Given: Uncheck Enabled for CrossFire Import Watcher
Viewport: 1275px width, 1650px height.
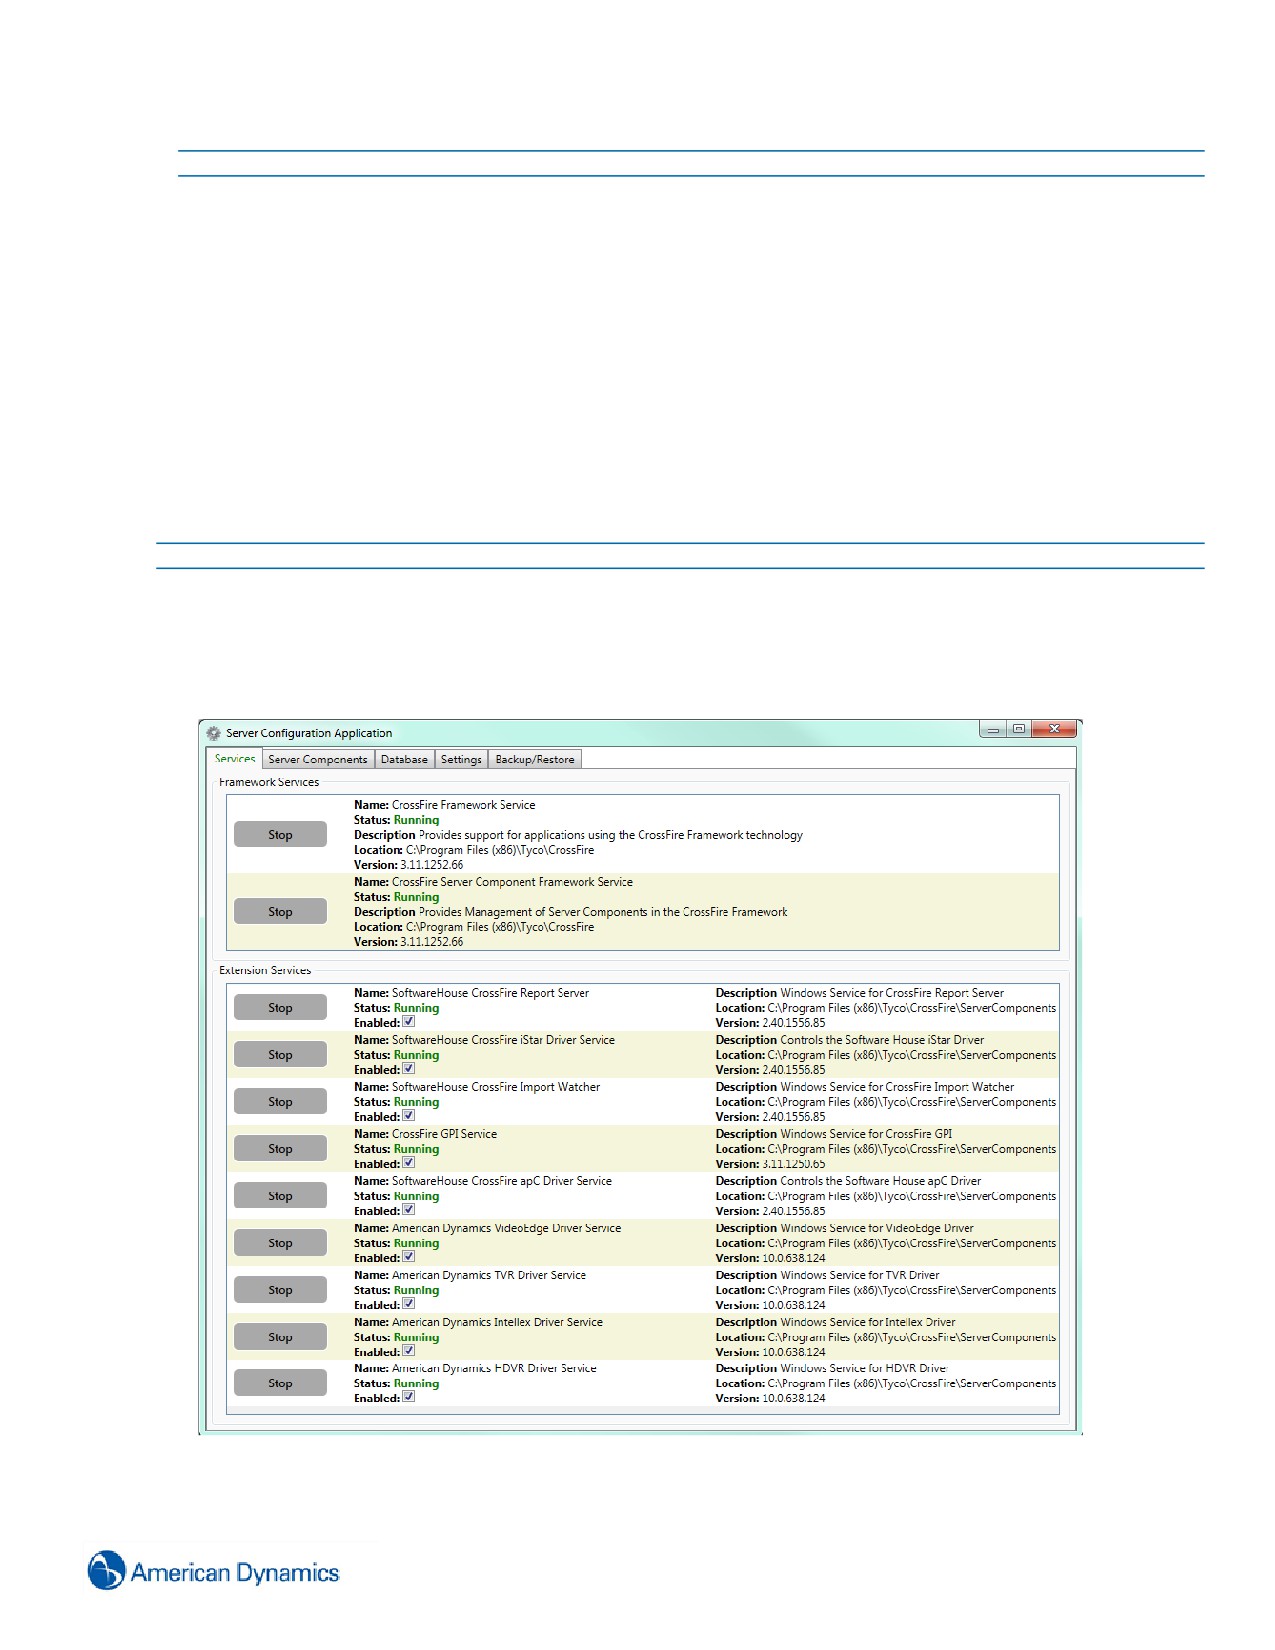Looking at the screenshot, I should coord(409,1116).
